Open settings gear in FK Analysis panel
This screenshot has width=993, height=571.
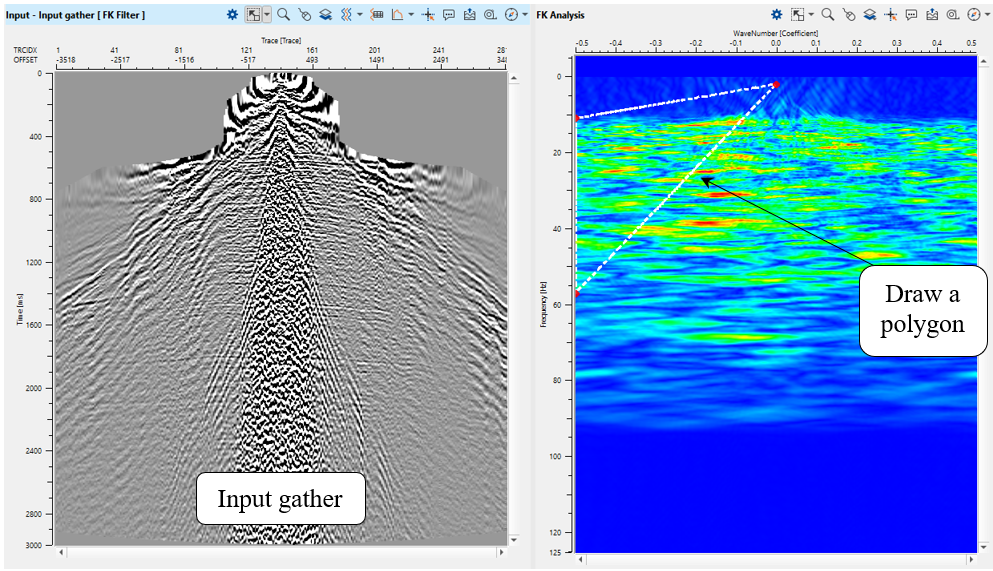point(777,15)
